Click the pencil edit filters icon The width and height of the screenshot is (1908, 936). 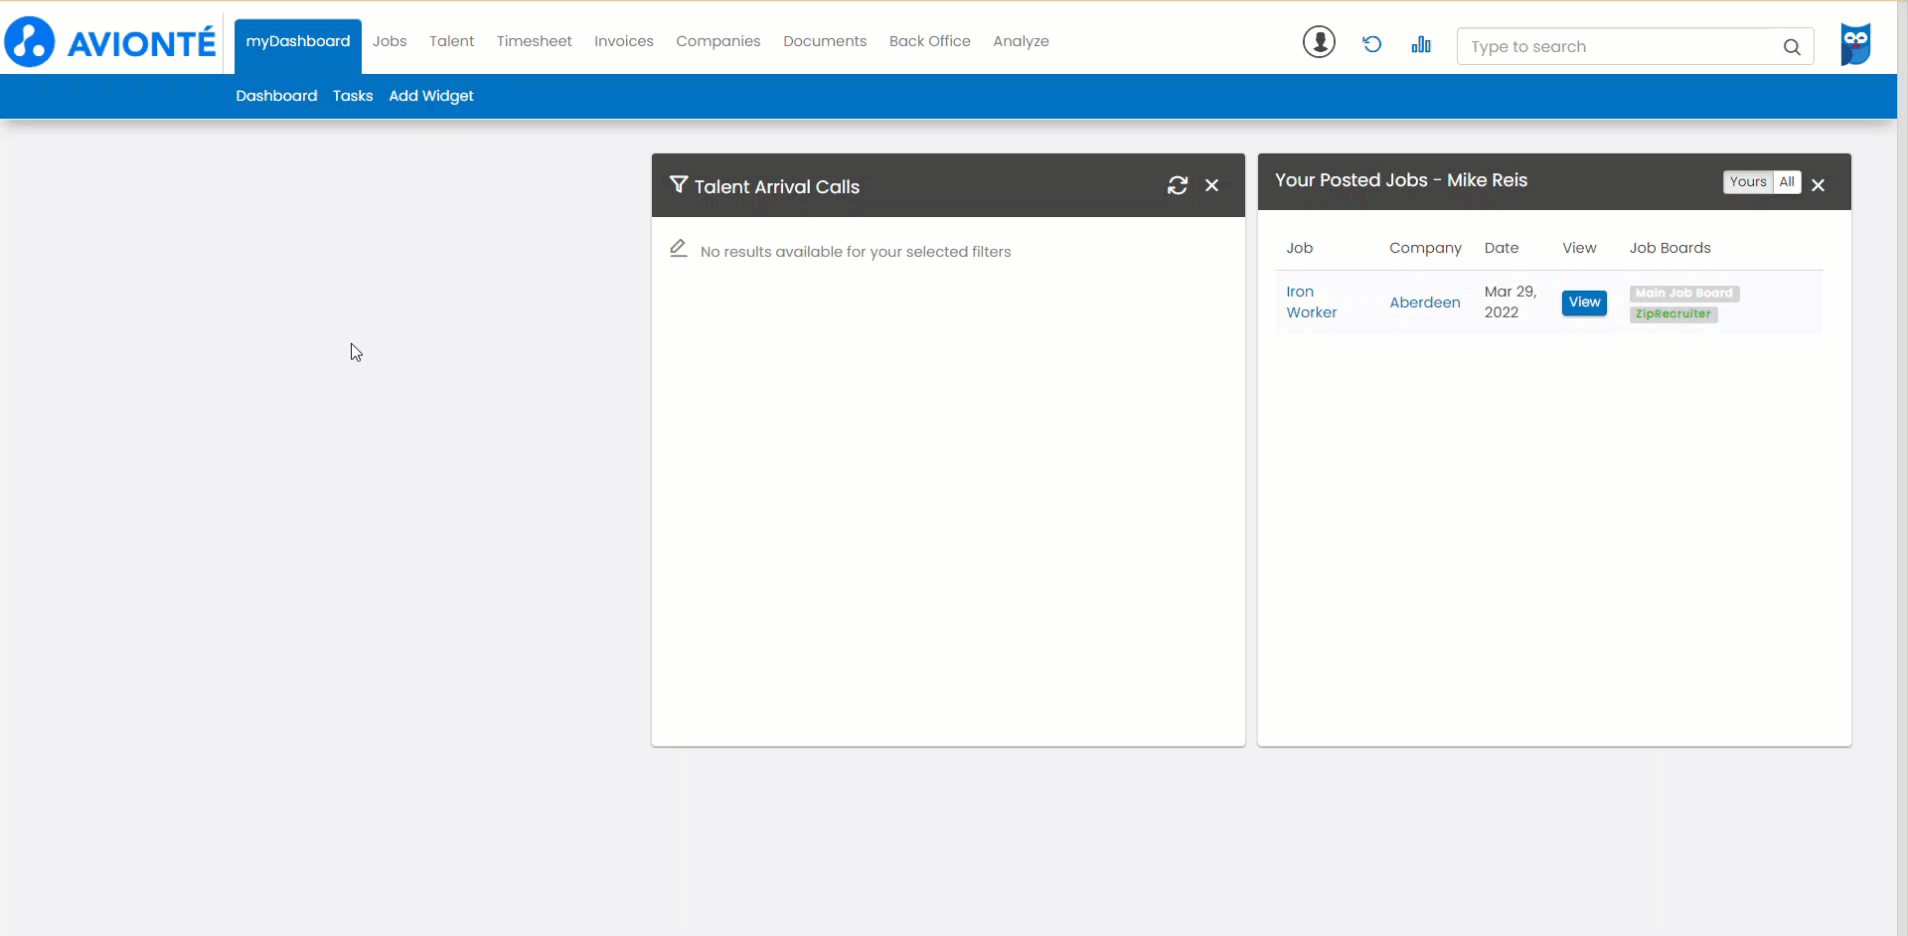(678, 249)
